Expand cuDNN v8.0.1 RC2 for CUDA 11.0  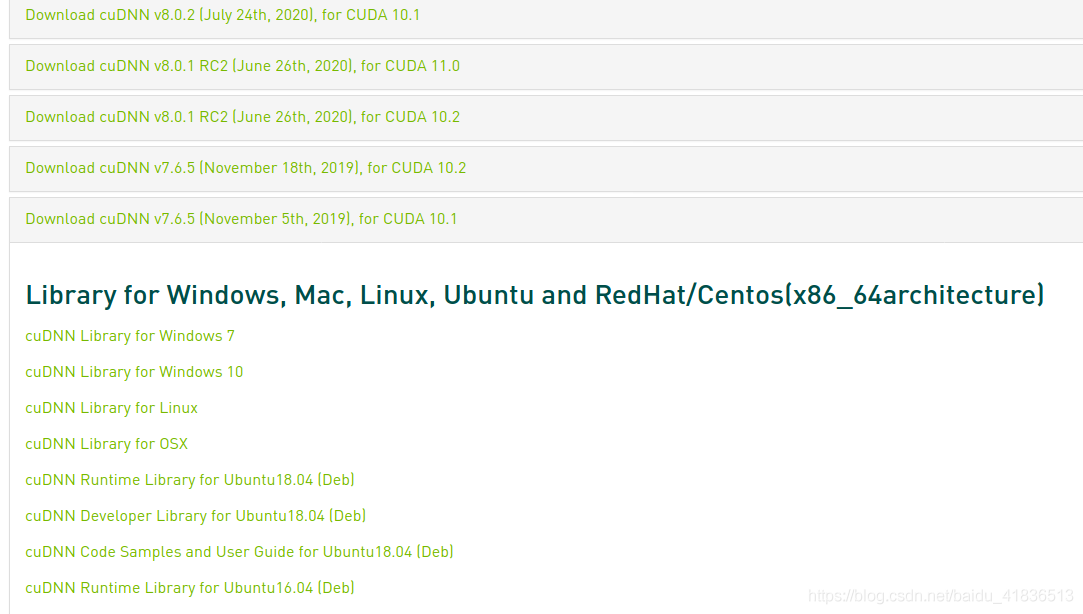point(242,66)
